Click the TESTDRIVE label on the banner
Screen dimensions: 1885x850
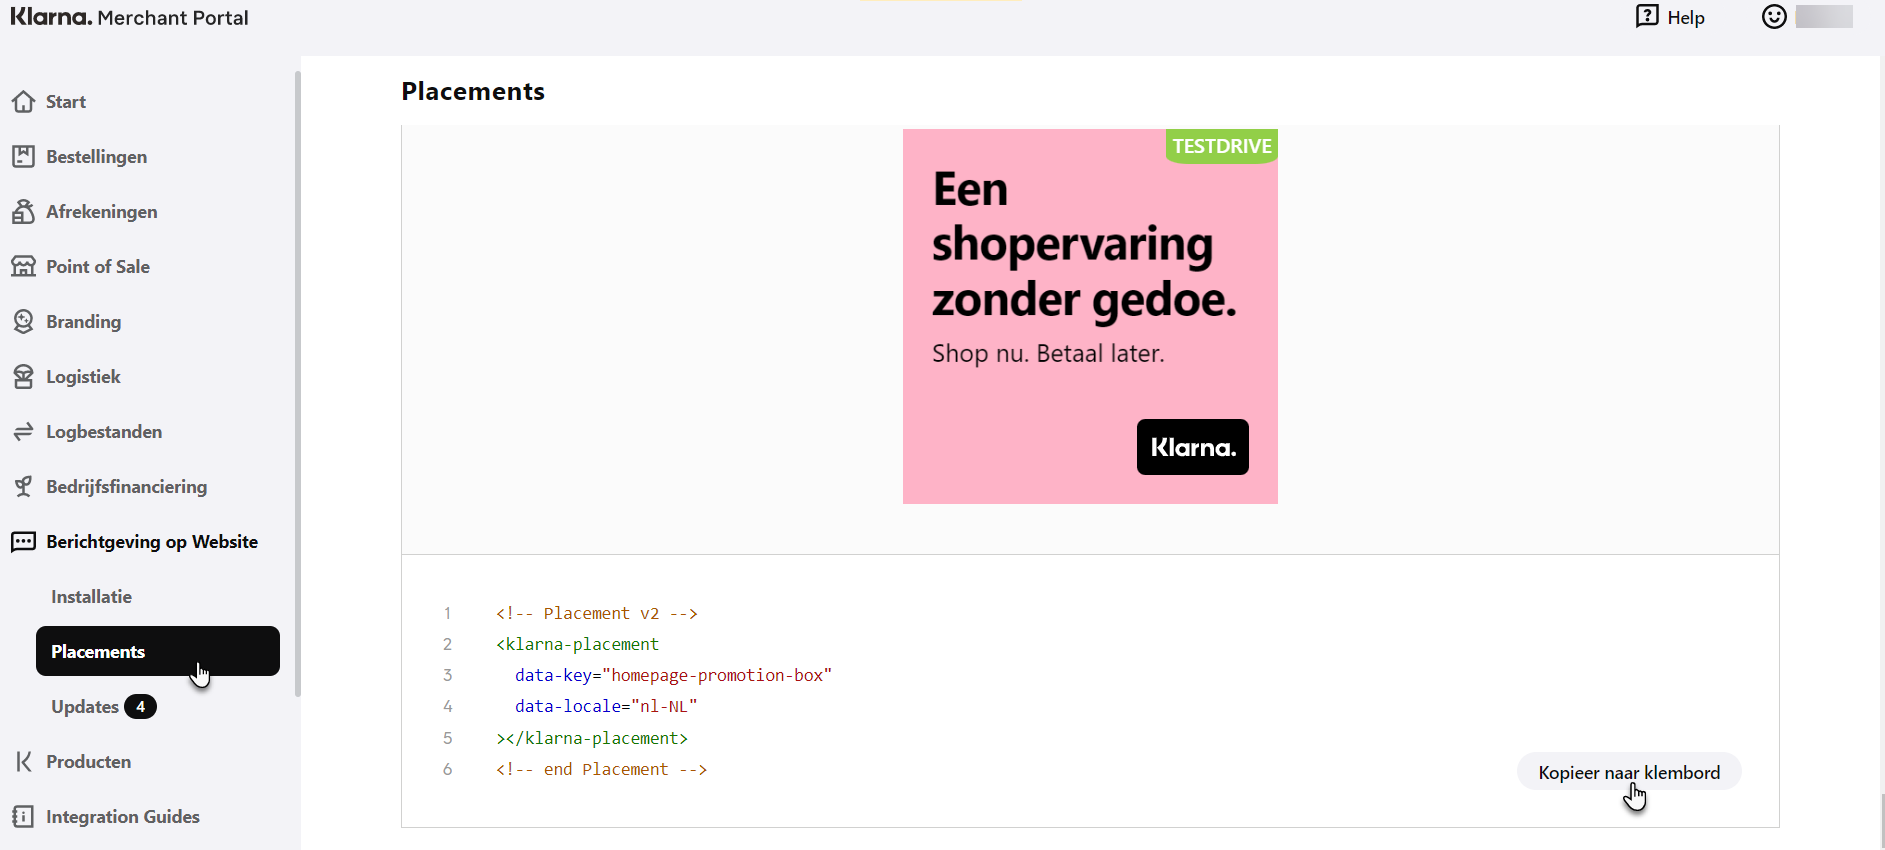click(x=1222, y=146)
